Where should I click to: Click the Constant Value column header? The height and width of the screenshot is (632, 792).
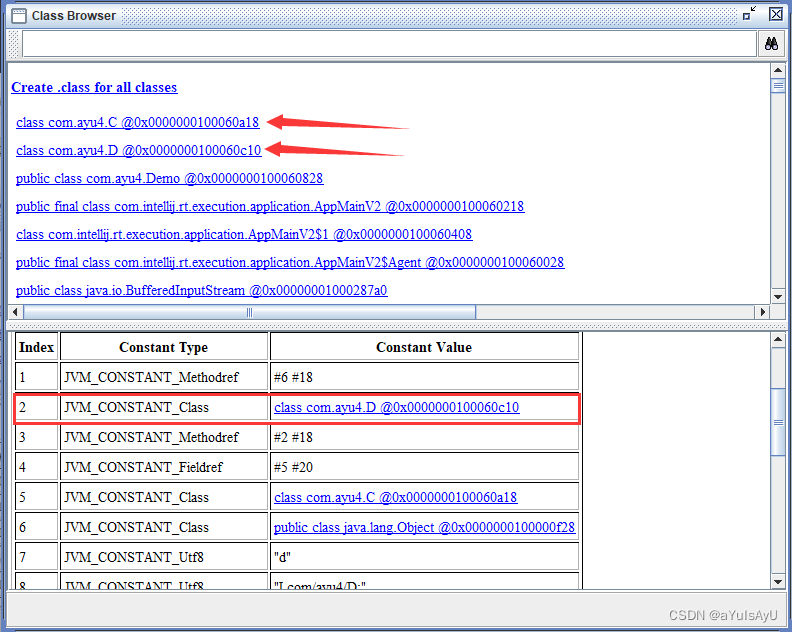(424, 347)
